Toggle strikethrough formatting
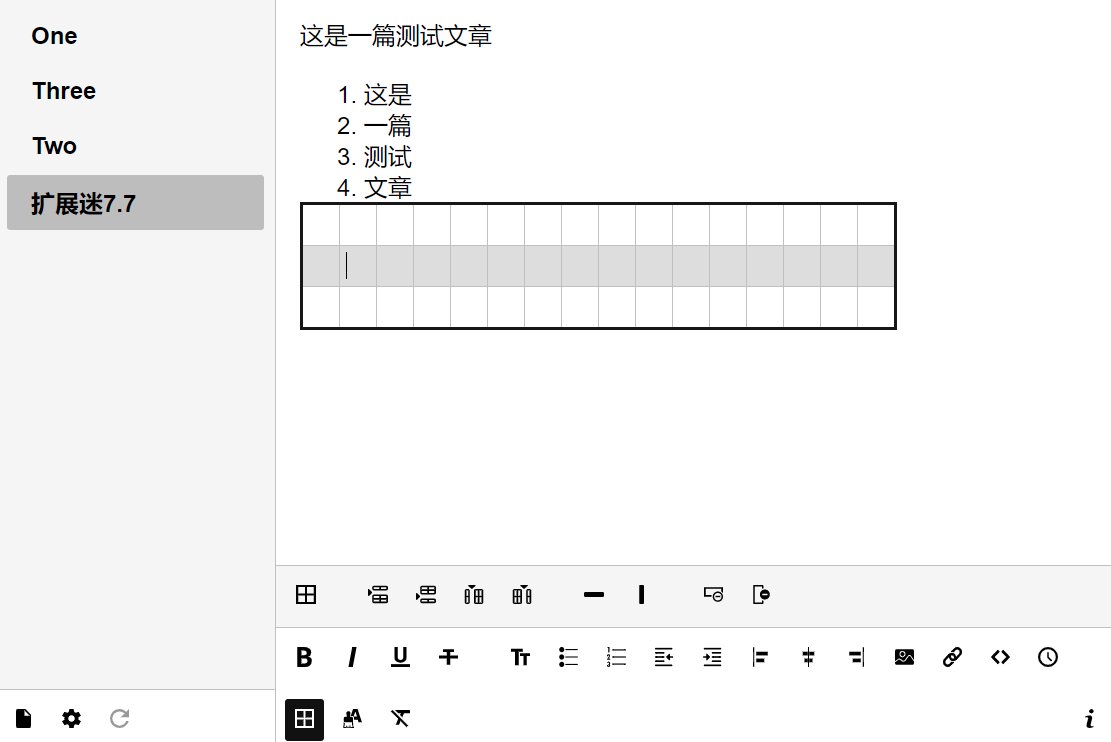 point(449,658)
